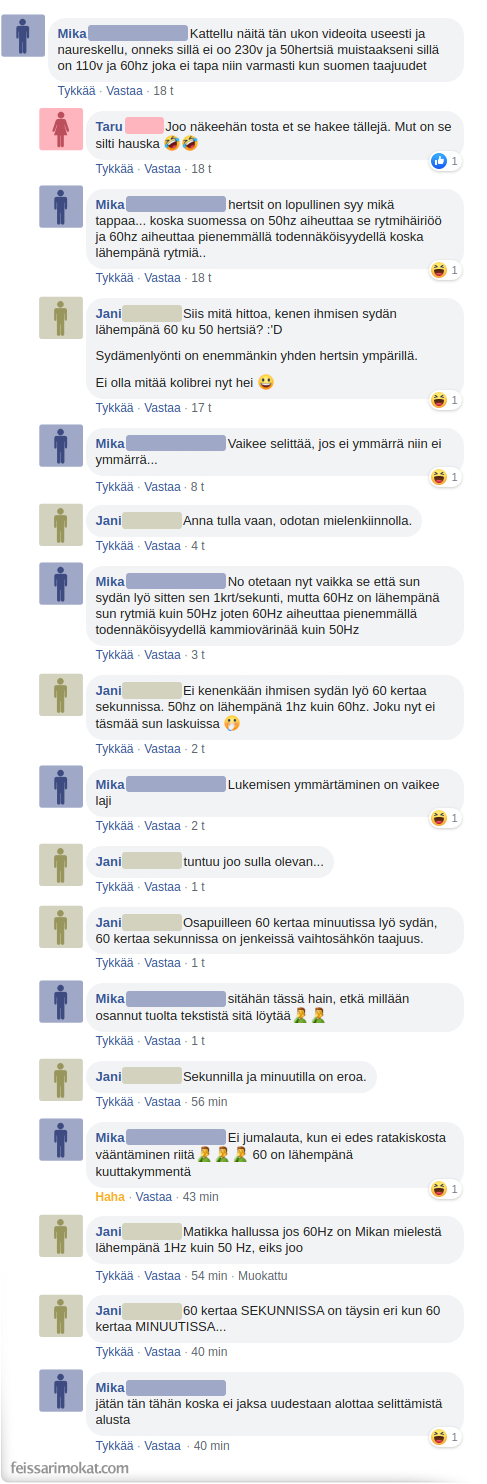Click the laughing reaction on the 'Vaikee selittää' comment
Image resolution: width=487 pixels, height=1484 pixels.
tap(438, 478)
